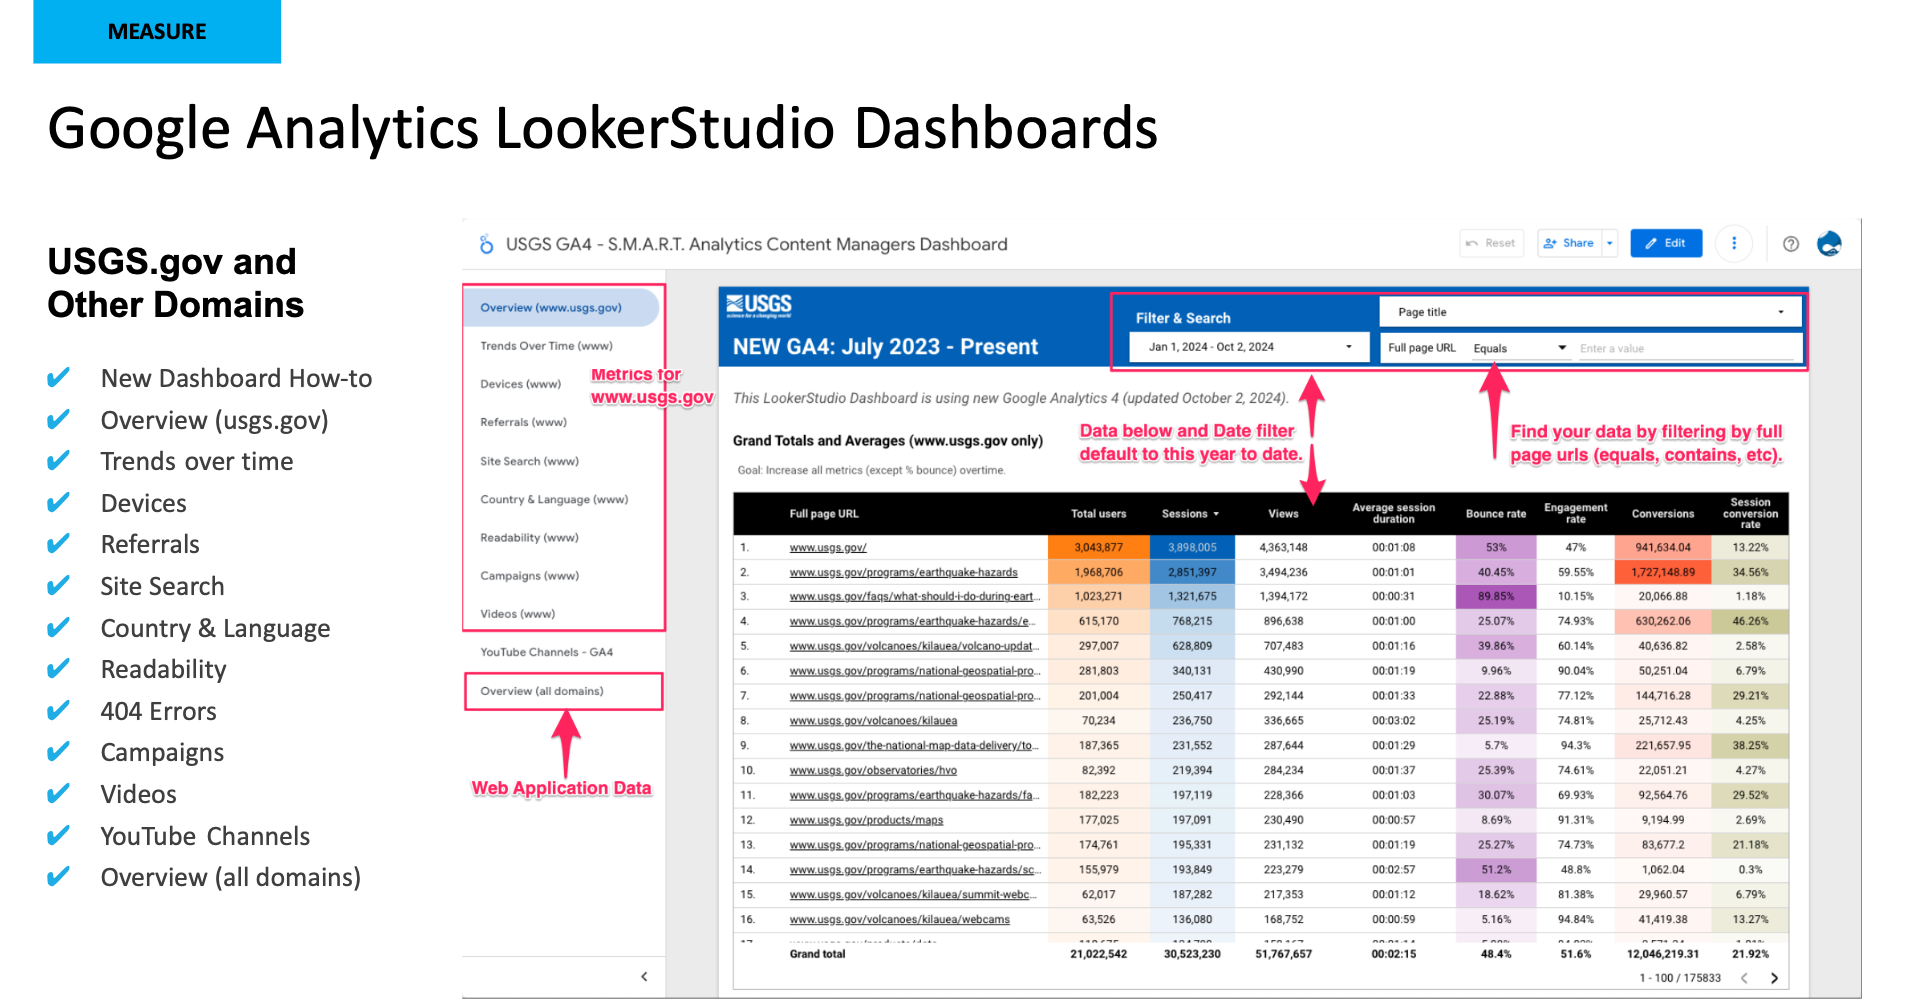
Task: Open the Share dropdown arrow
Action: (x=1610, y=243)
